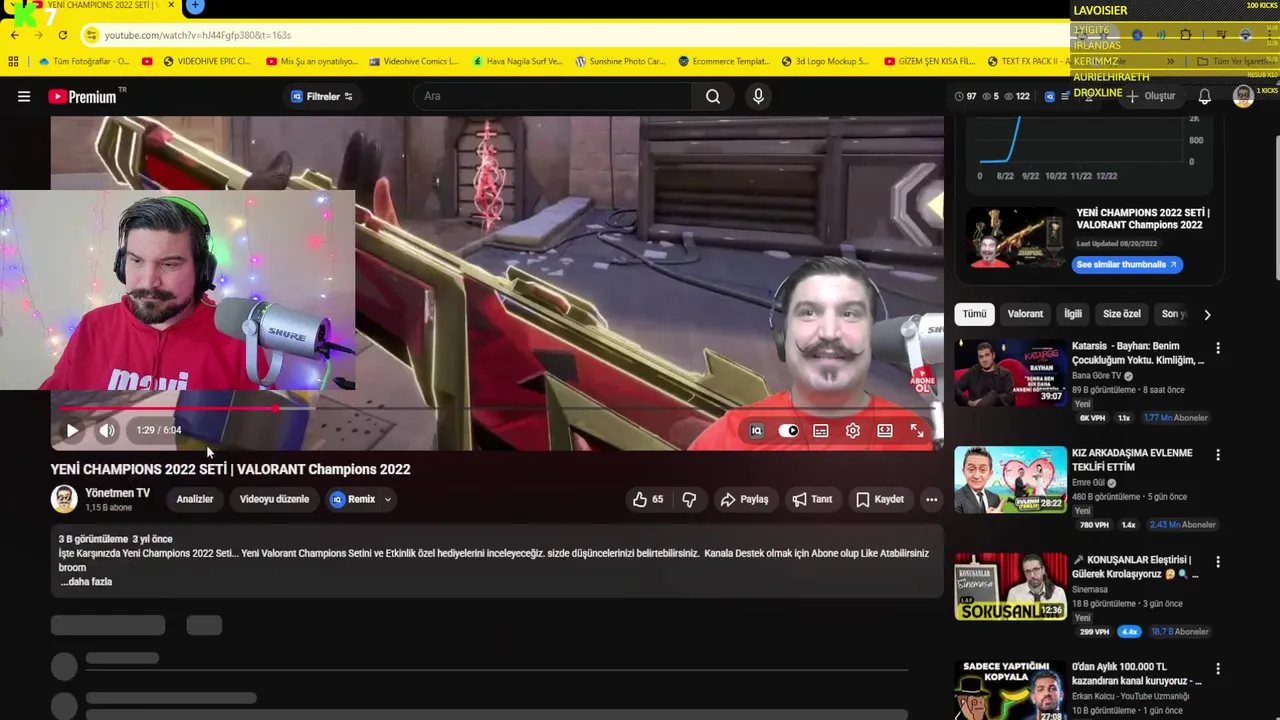
Task: Toggle the autoplay switch
Action: point(789,430)
